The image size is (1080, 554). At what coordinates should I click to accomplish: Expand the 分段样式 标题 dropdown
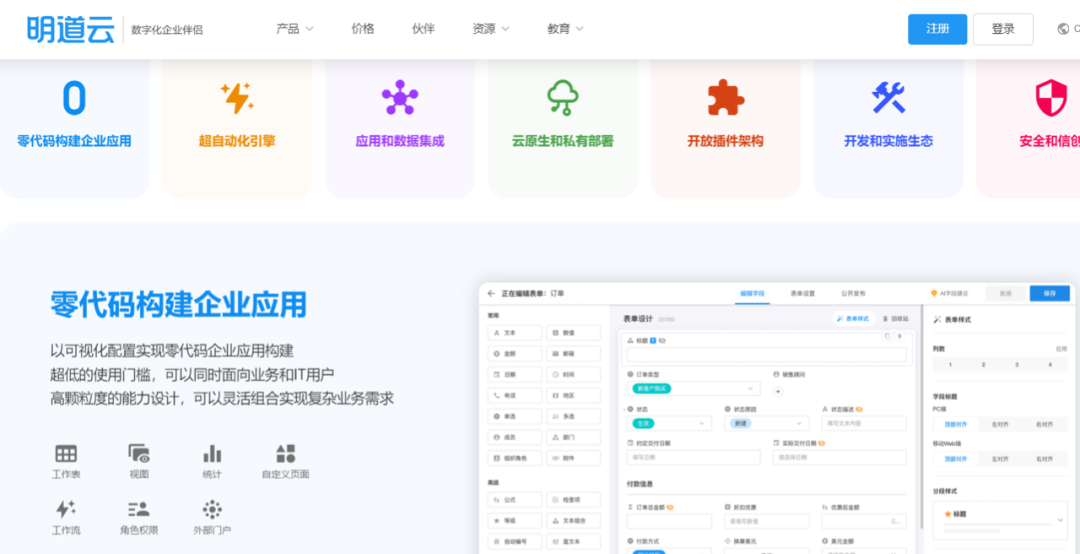coord(1000,520)
